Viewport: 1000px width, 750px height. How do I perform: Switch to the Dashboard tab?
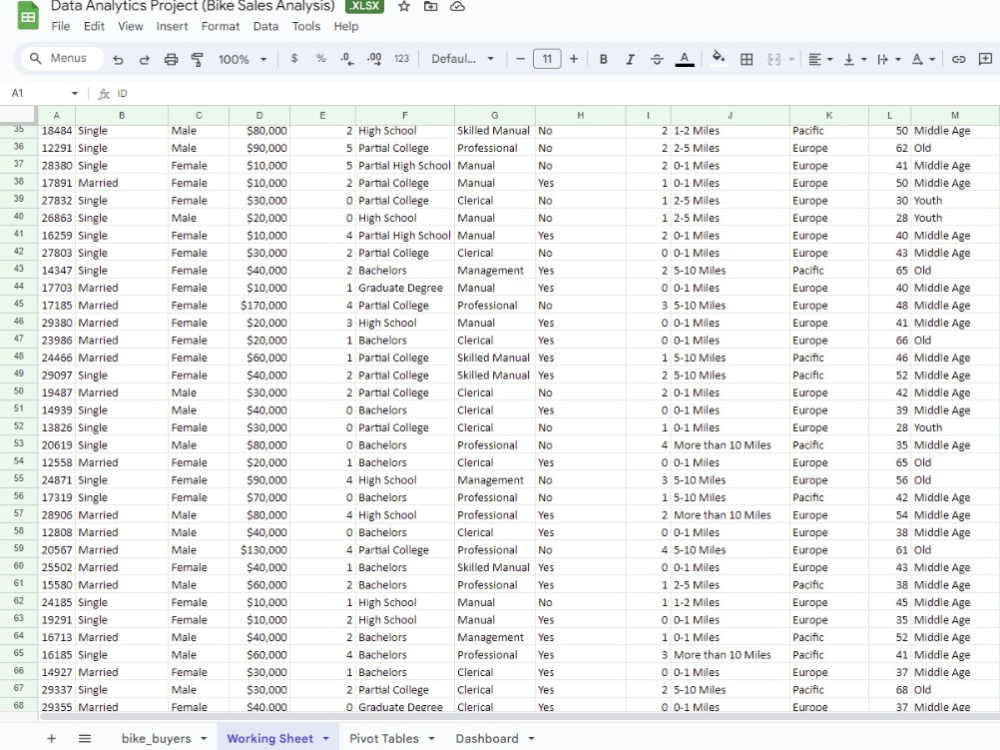click(x=487, y=739)
